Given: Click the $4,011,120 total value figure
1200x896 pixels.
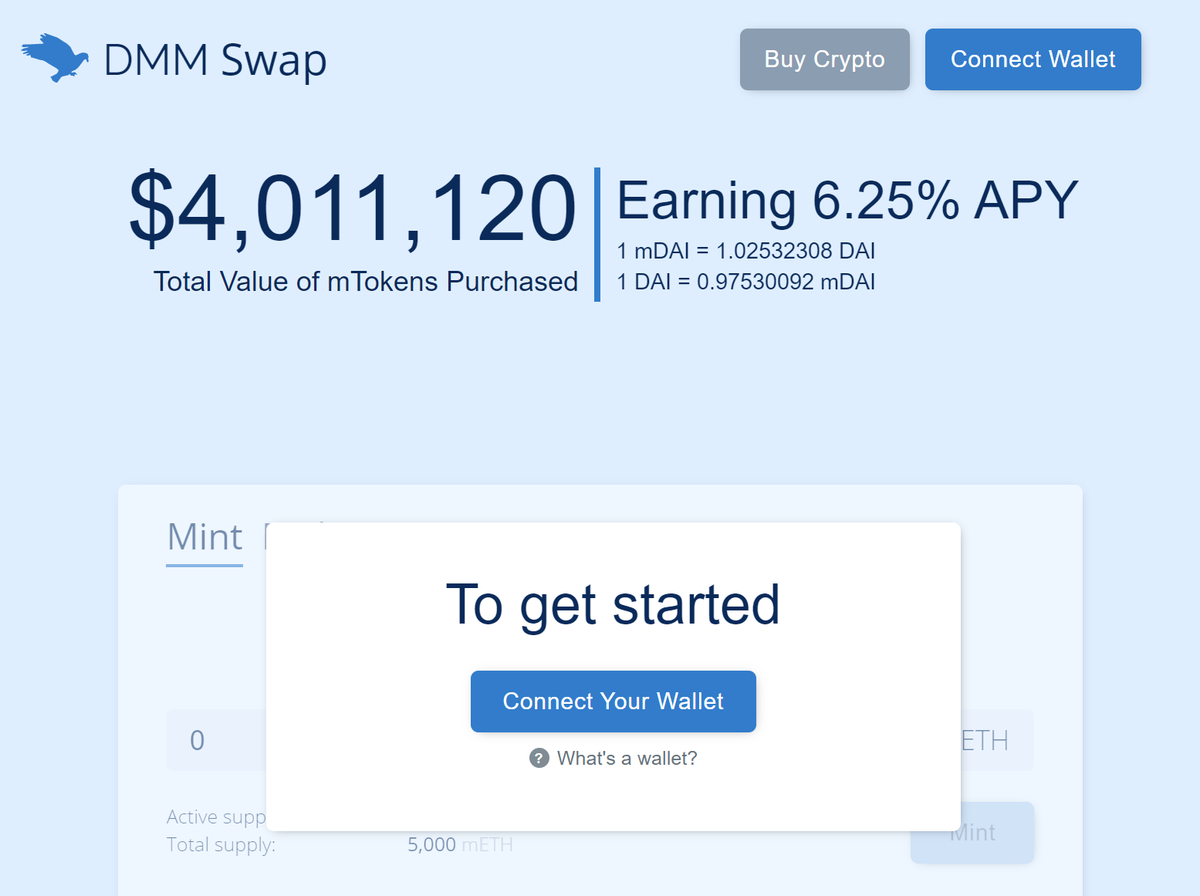Looking at the screenshot, I should tap(353, 210).
